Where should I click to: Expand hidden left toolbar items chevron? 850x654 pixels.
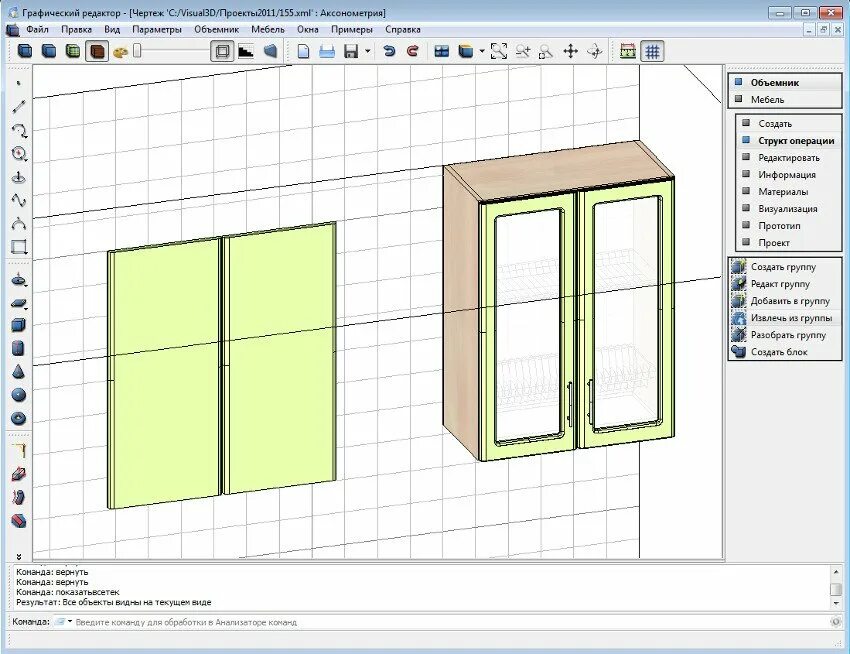pos(19,556)
